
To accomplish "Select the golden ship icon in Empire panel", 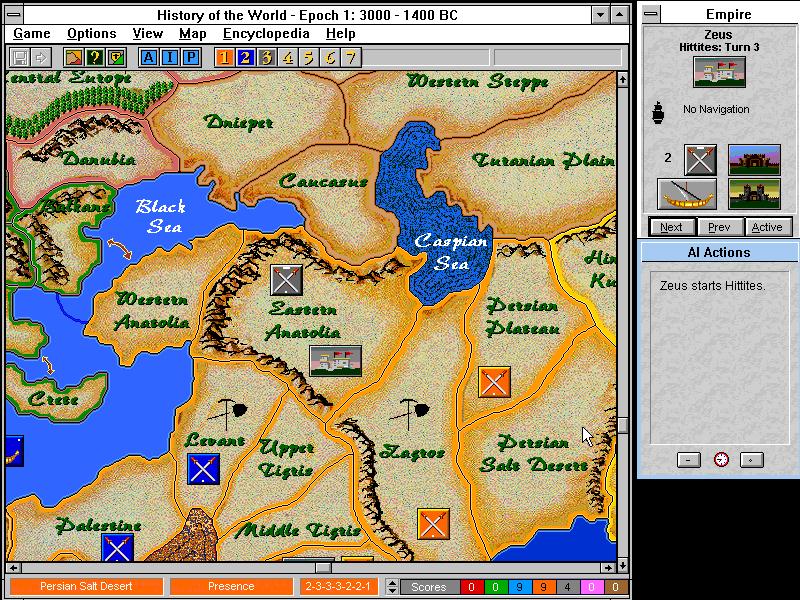I will [x=687, y=194].
